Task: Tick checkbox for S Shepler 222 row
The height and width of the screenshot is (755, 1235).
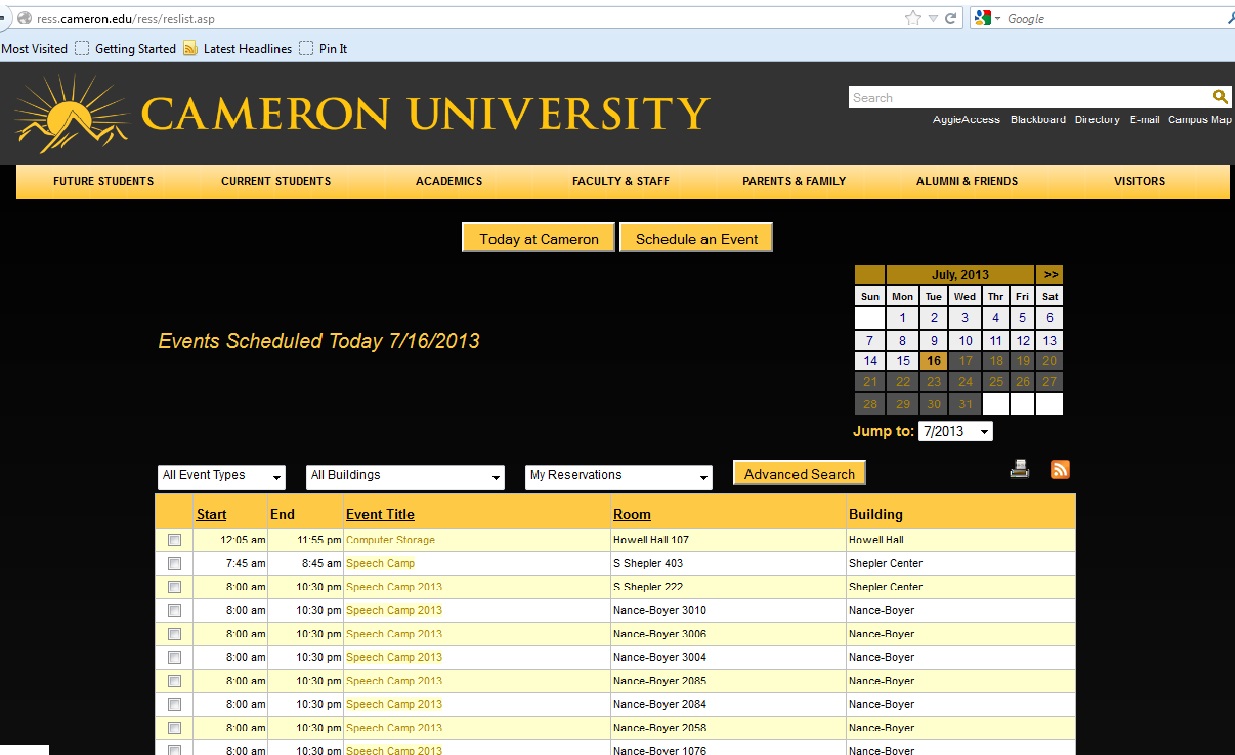Action: click(x=174, y=587)
